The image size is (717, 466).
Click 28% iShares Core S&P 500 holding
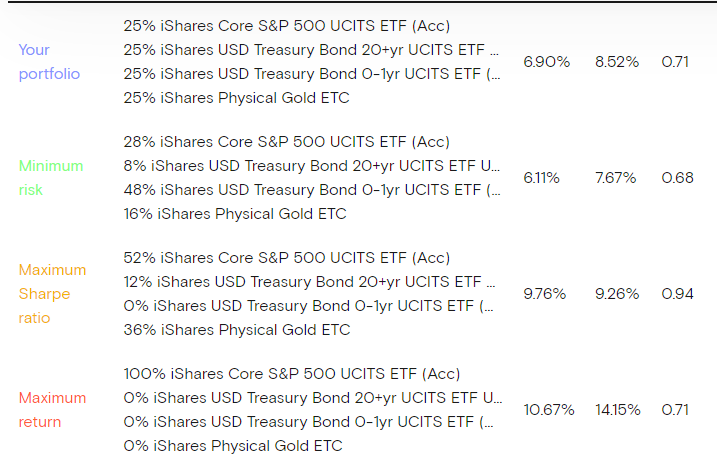click(287, 142)
